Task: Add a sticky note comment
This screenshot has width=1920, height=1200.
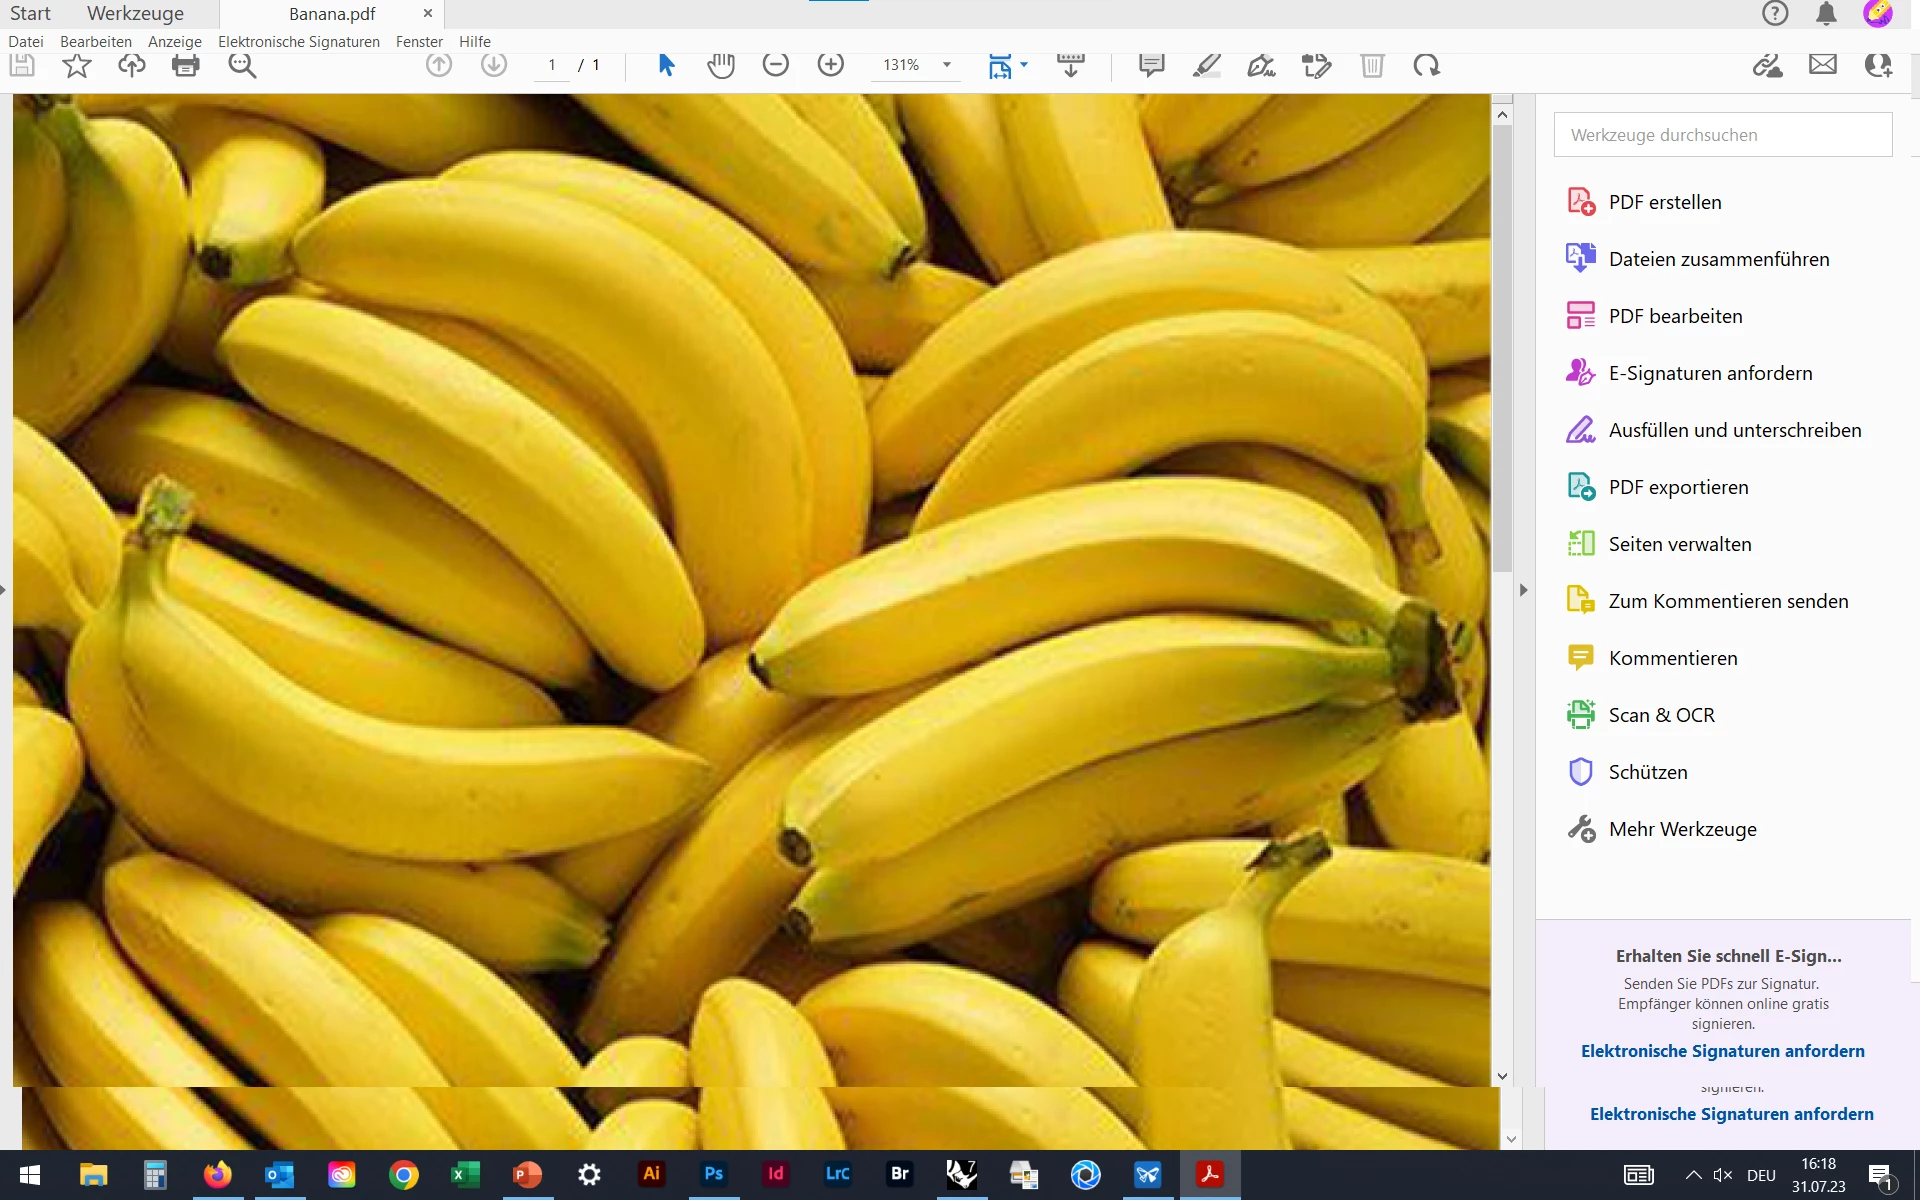Action: 1151,66
